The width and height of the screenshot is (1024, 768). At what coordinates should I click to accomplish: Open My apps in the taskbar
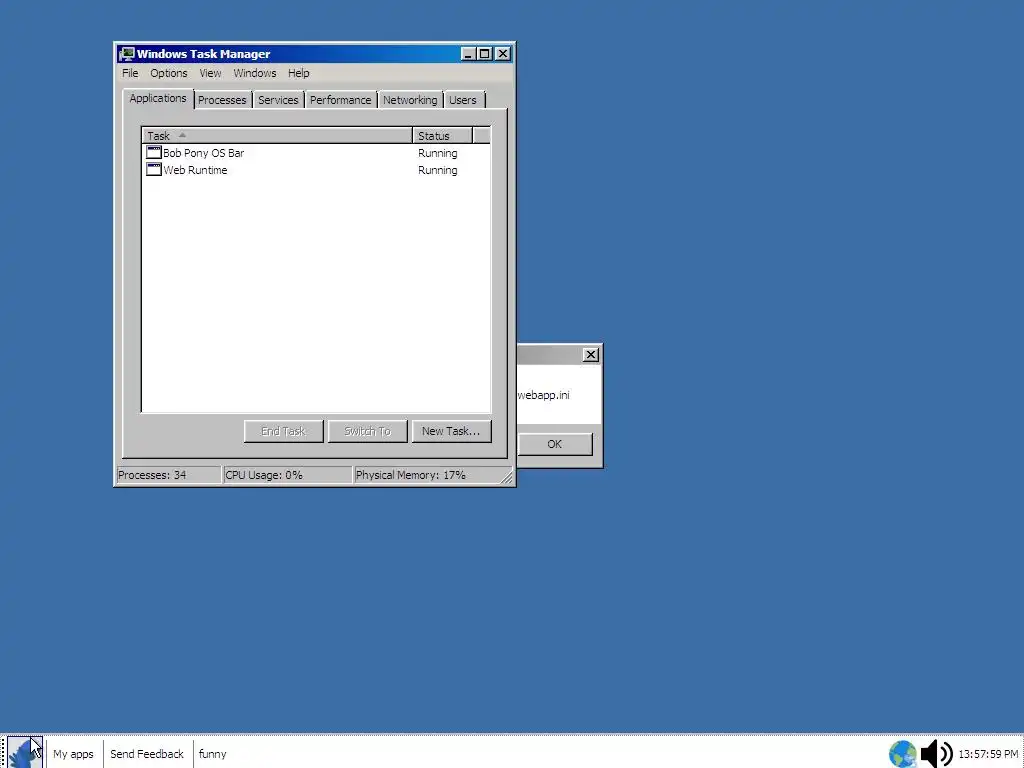tap(73, 754)
